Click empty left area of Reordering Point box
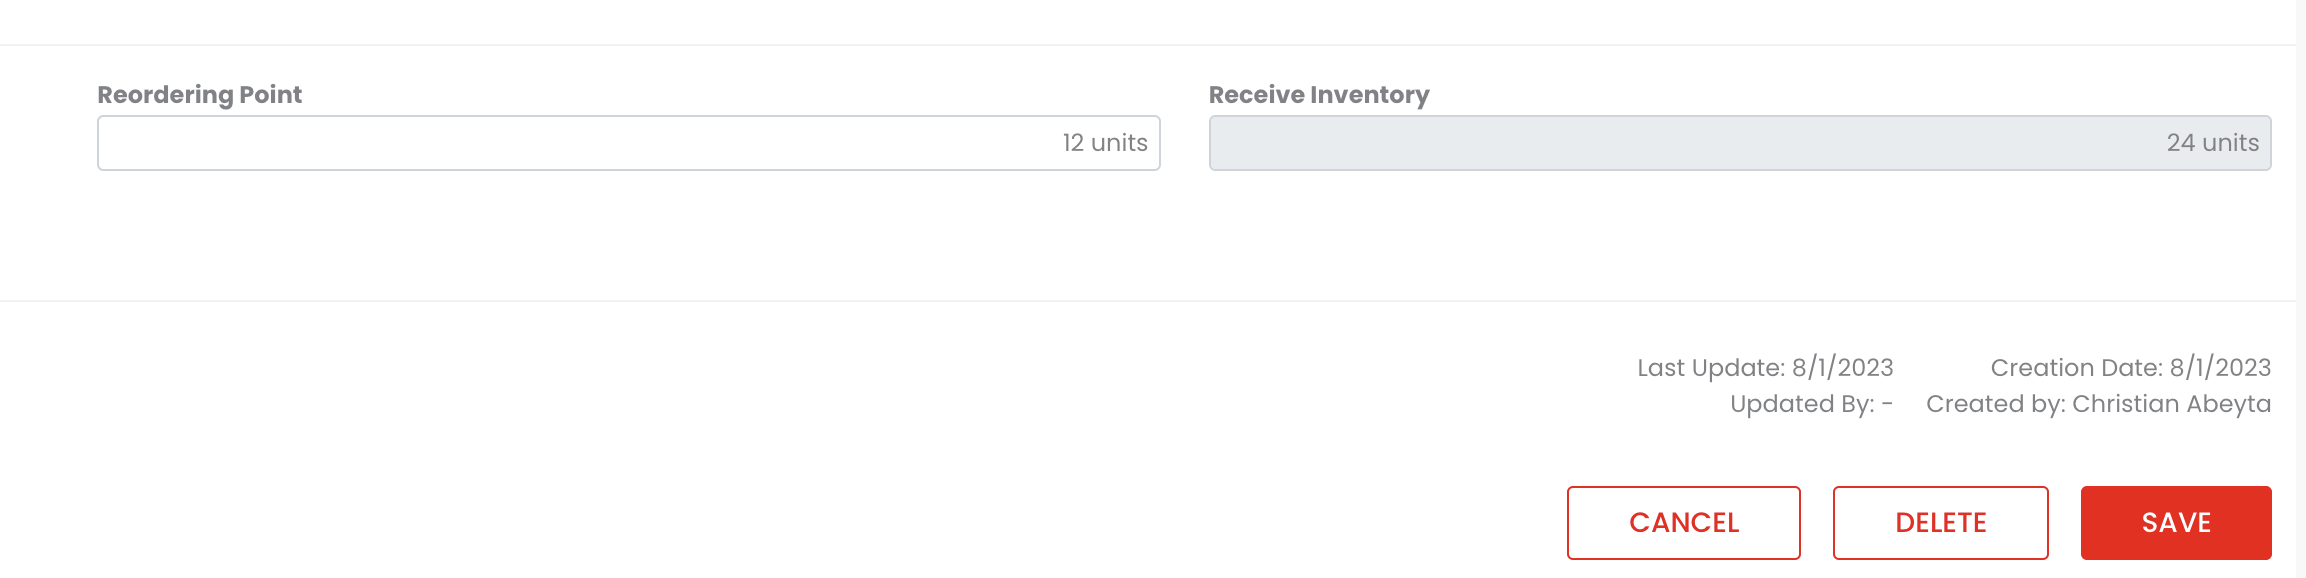 [300, 143]
